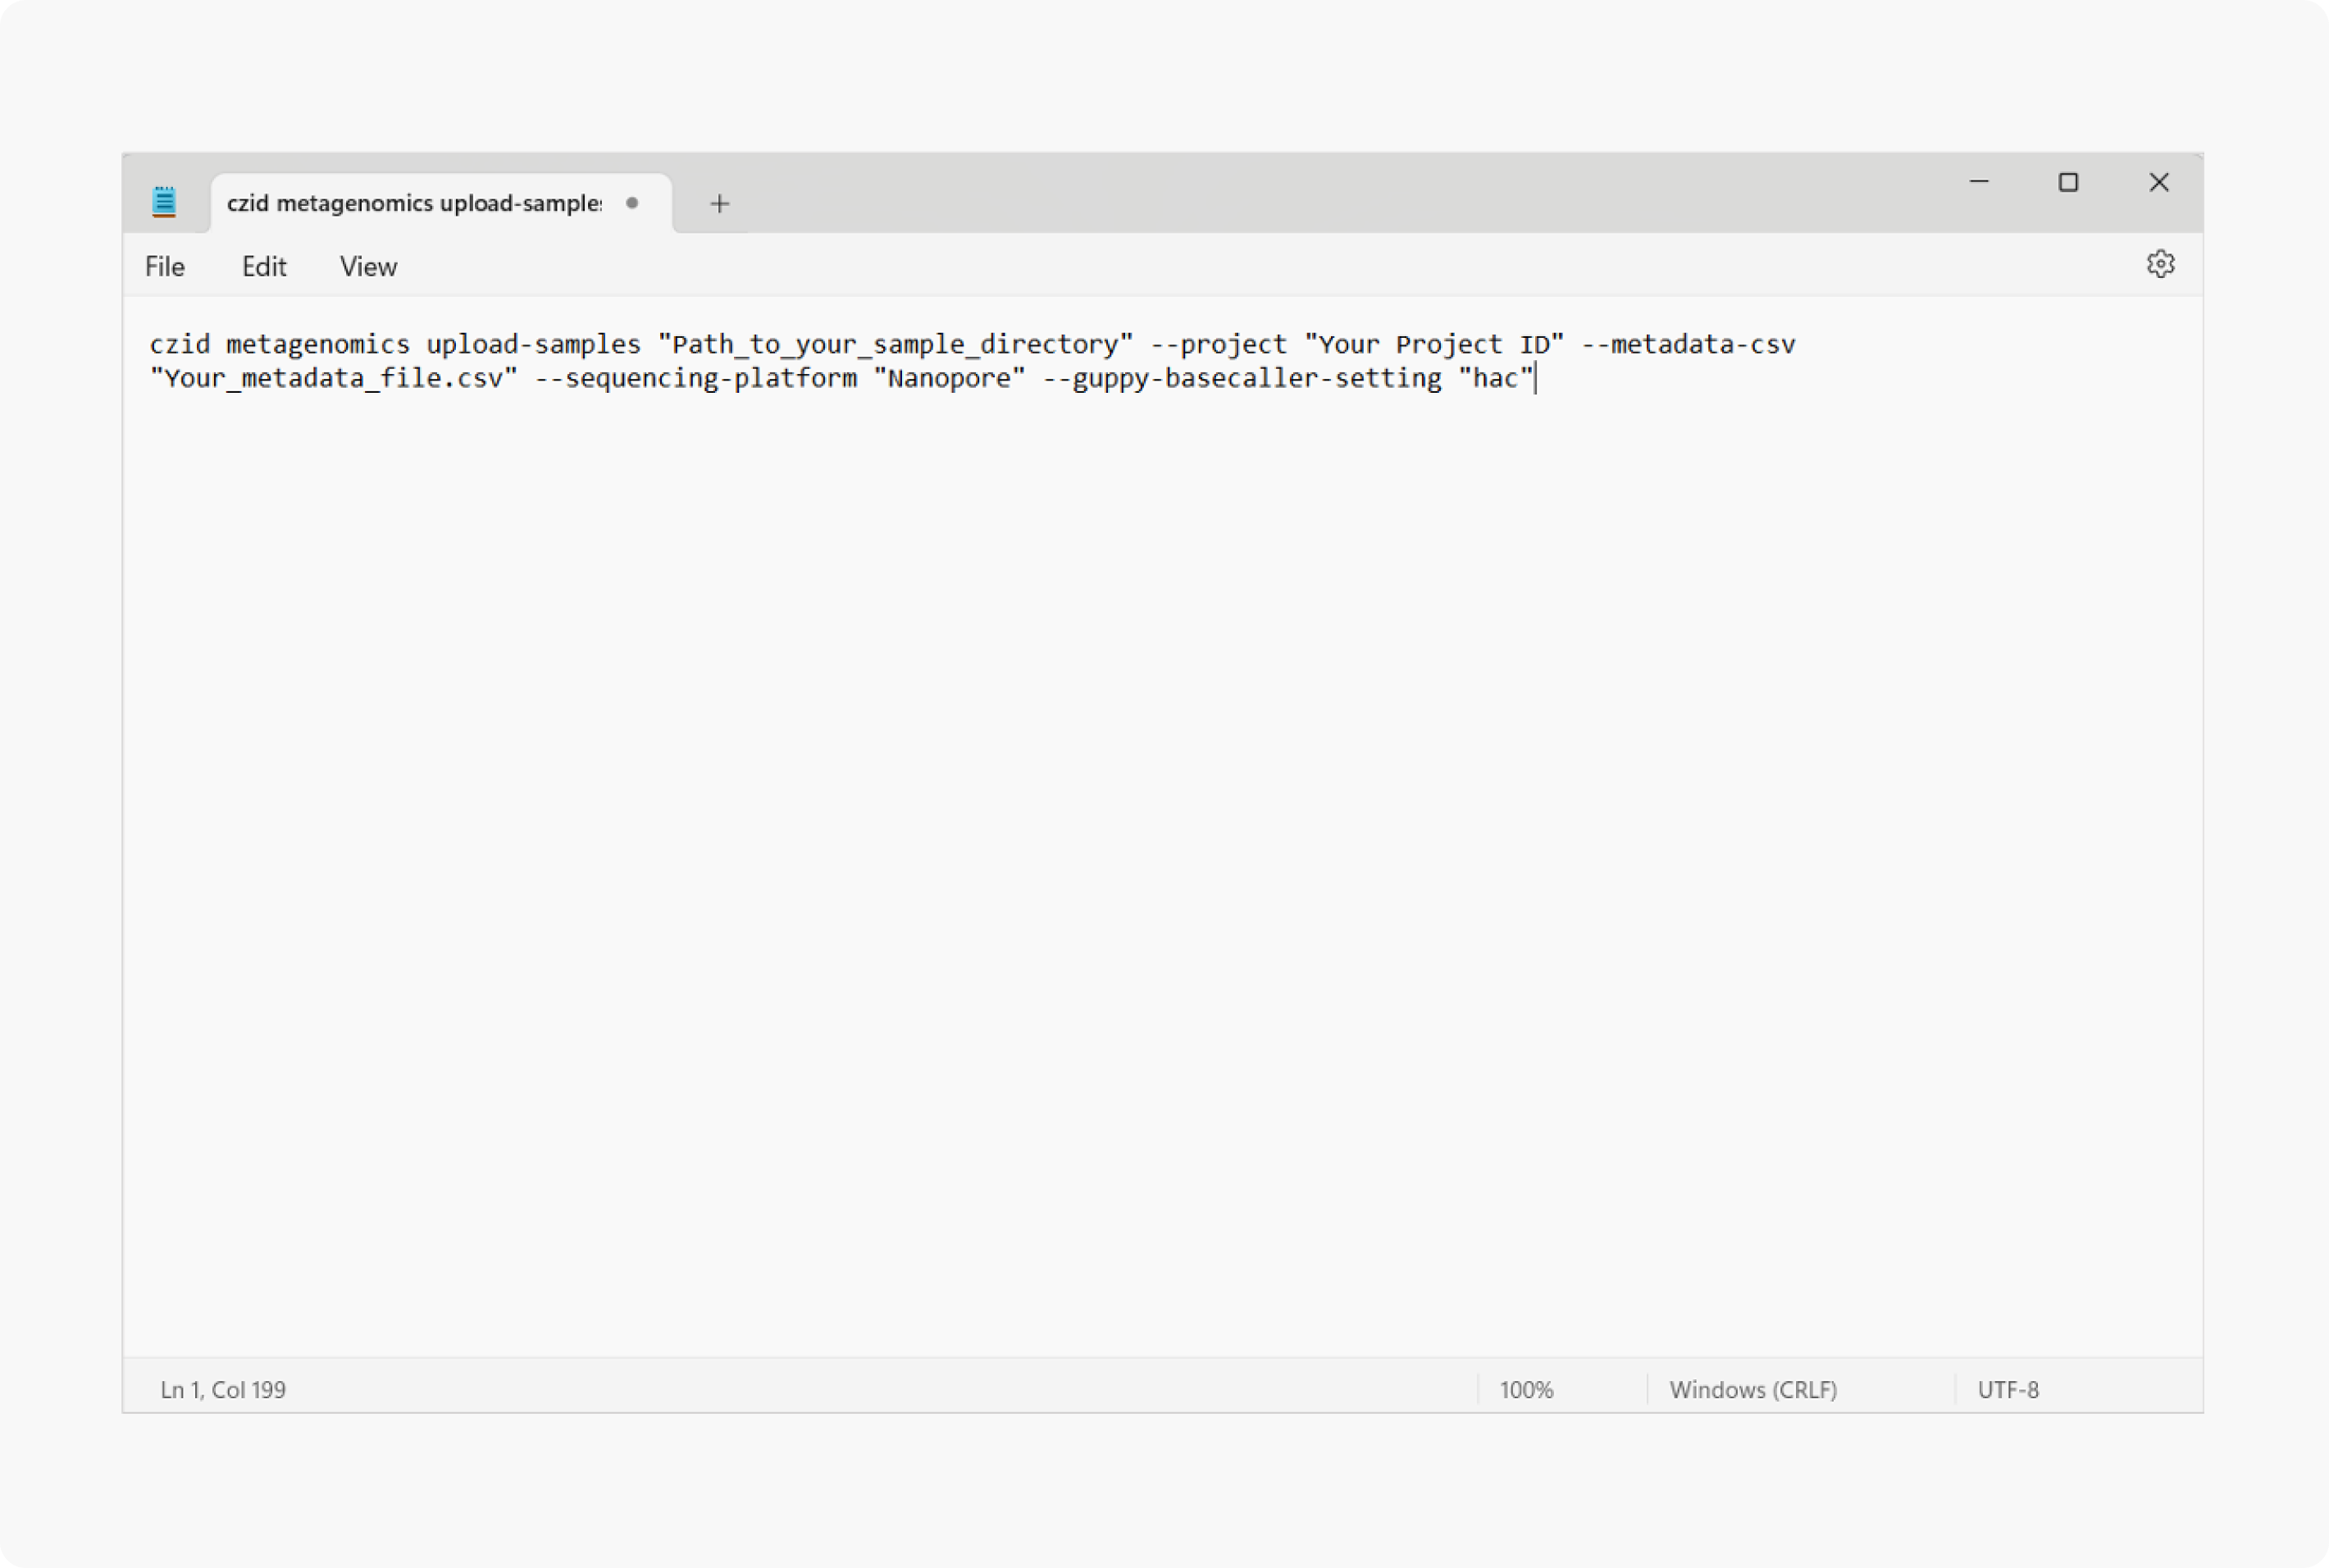Open the Edit menu
Screen dimensions: 2329x1568
[x=264, y=266]
